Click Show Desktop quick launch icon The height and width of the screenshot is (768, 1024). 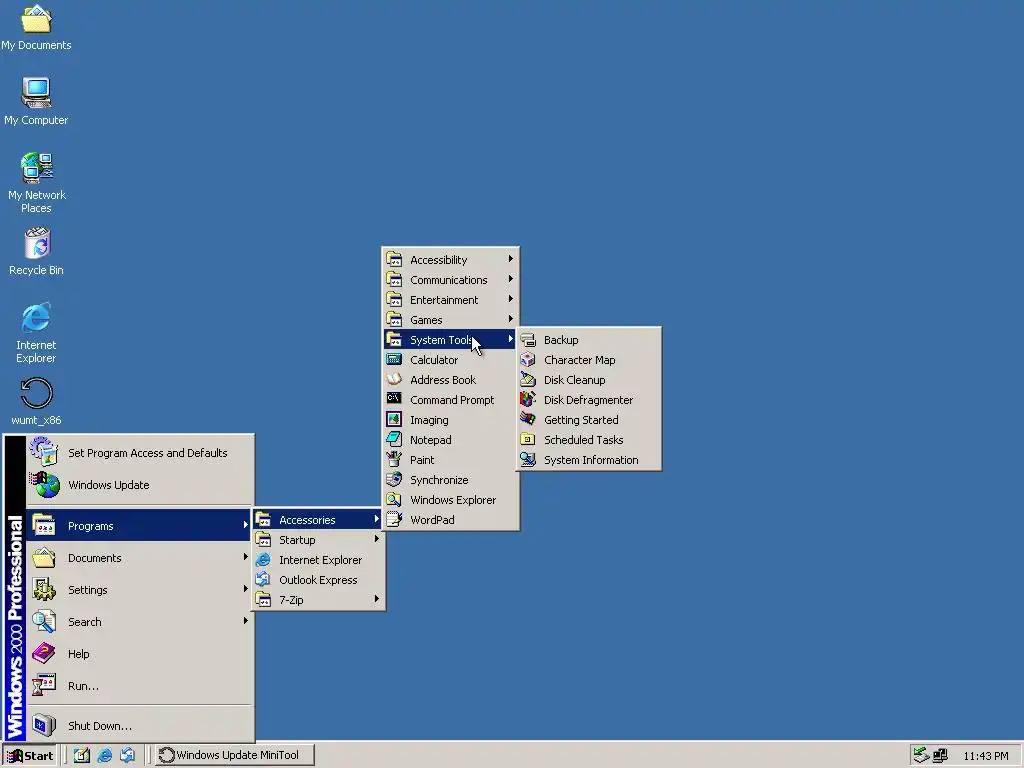point(82,755)
